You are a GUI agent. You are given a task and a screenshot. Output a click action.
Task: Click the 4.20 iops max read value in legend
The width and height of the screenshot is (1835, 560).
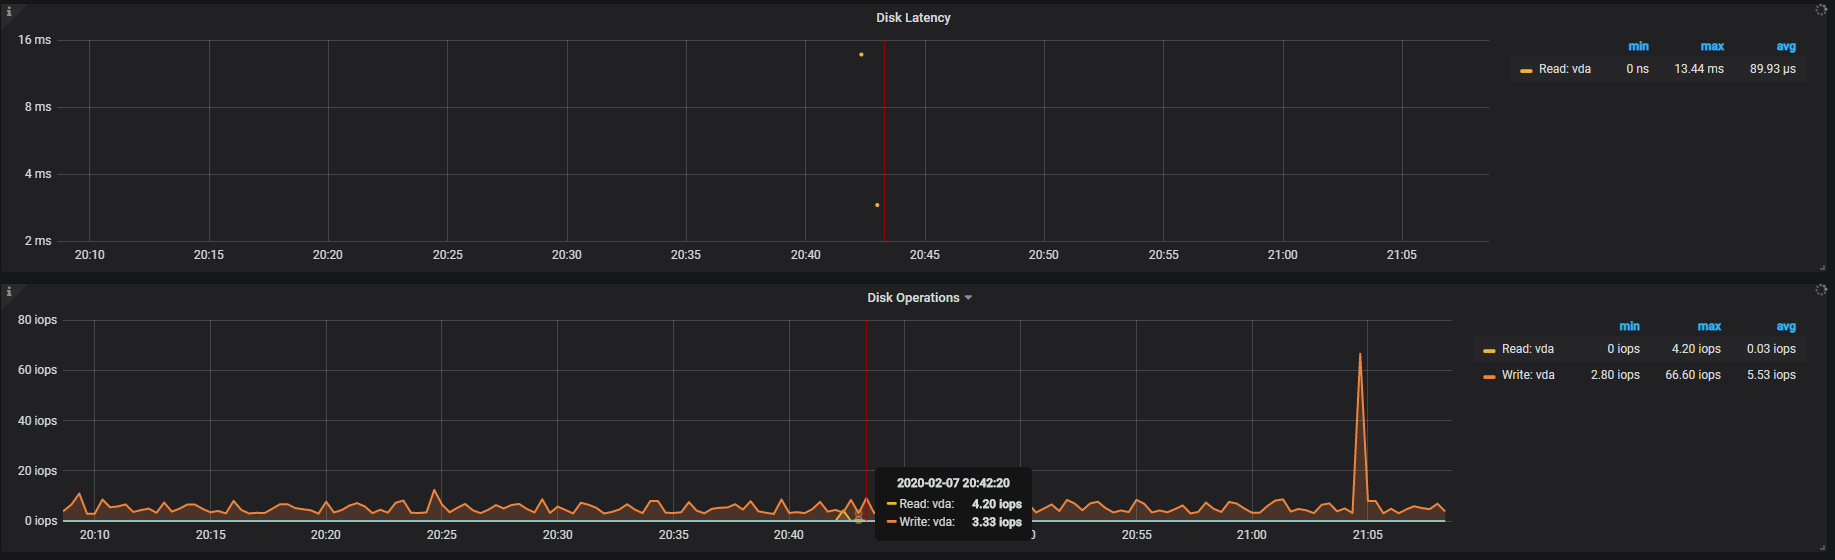point(1696,349)
